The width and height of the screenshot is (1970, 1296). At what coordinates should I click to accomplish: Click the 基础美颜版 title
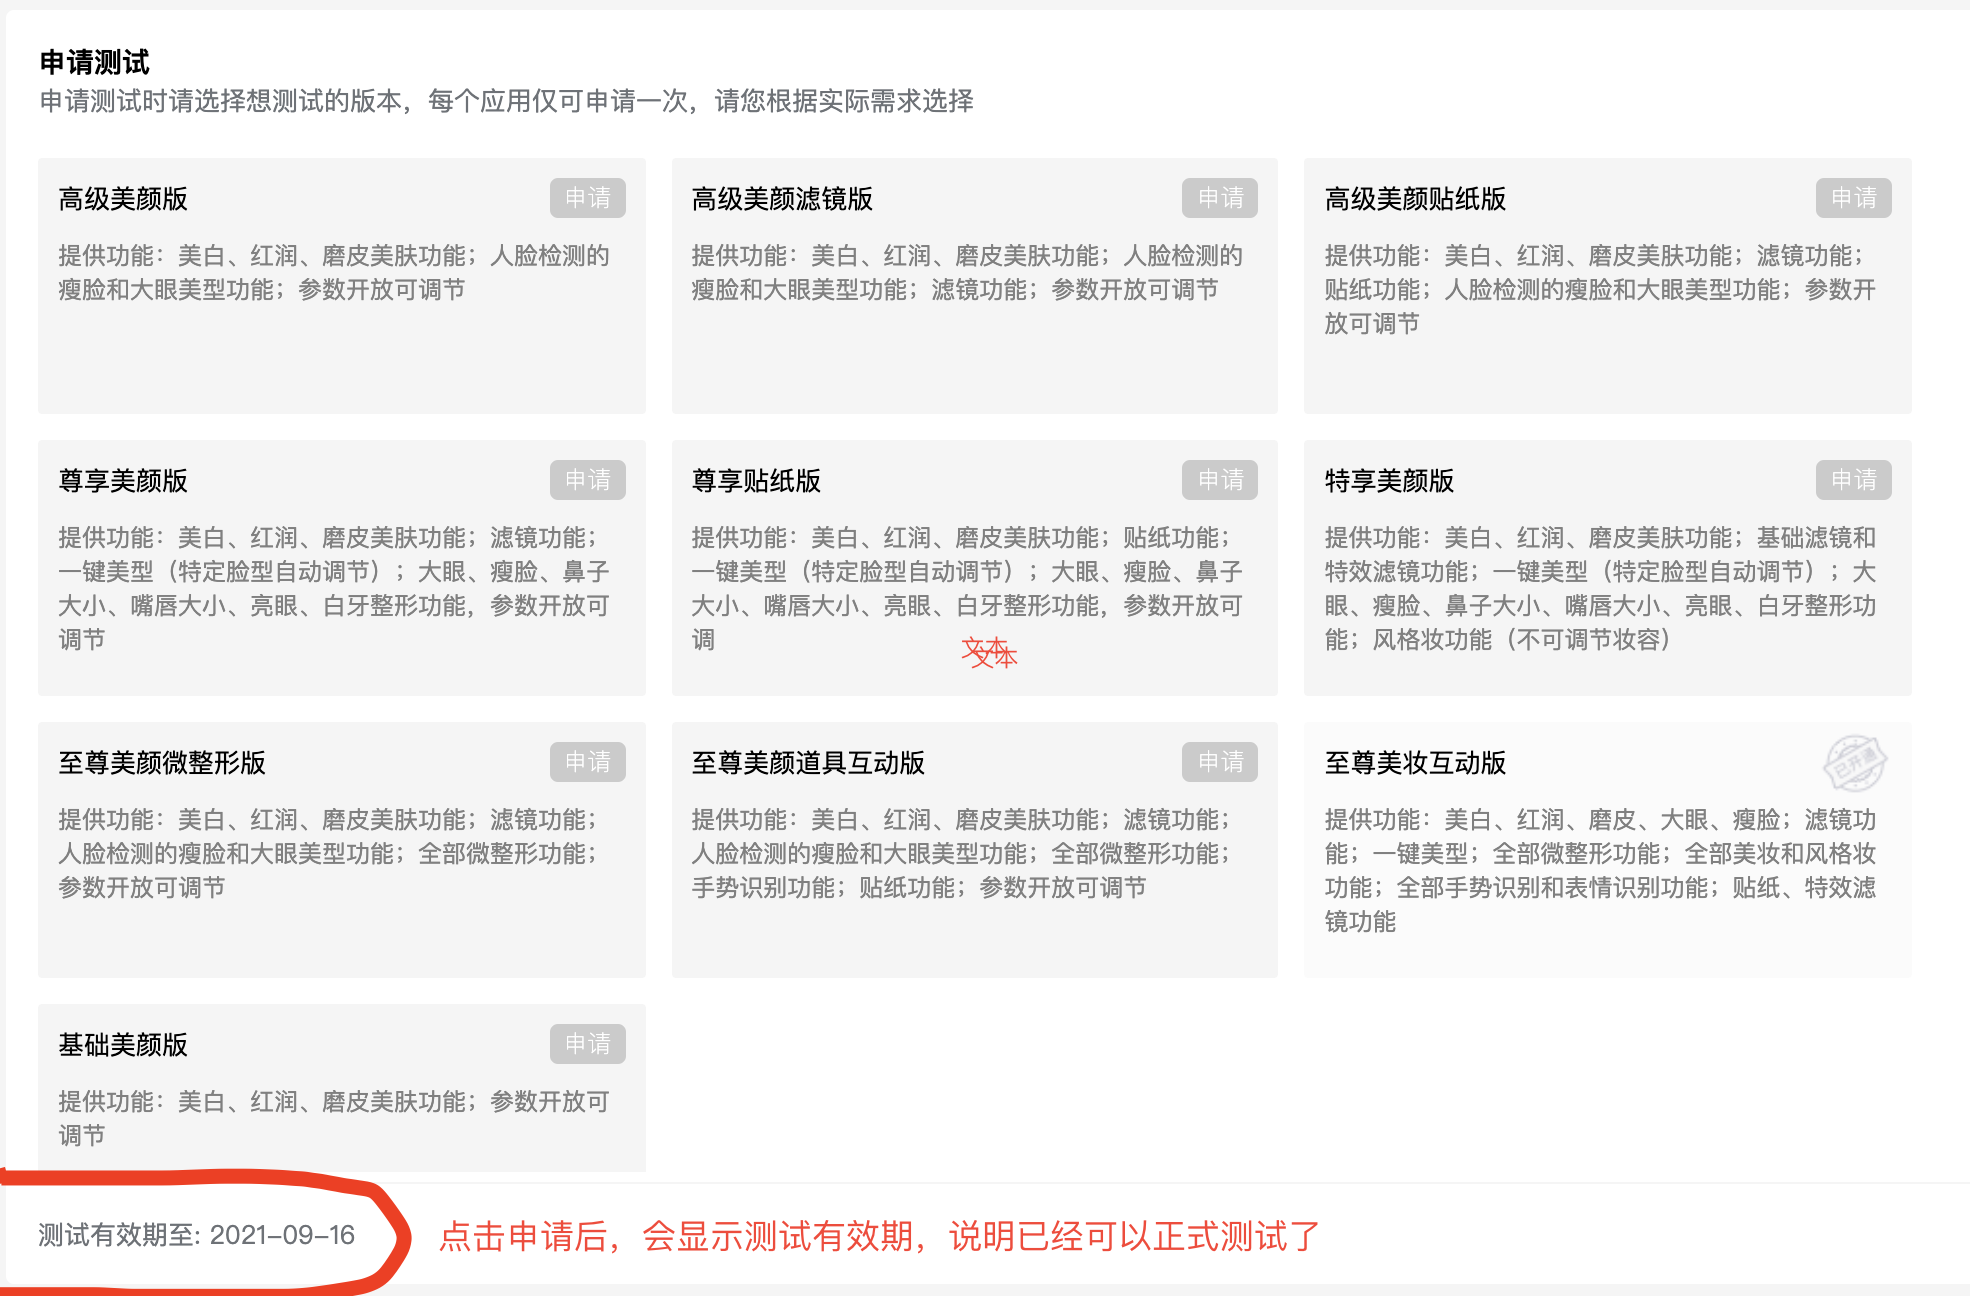[x=123, y=1045]
